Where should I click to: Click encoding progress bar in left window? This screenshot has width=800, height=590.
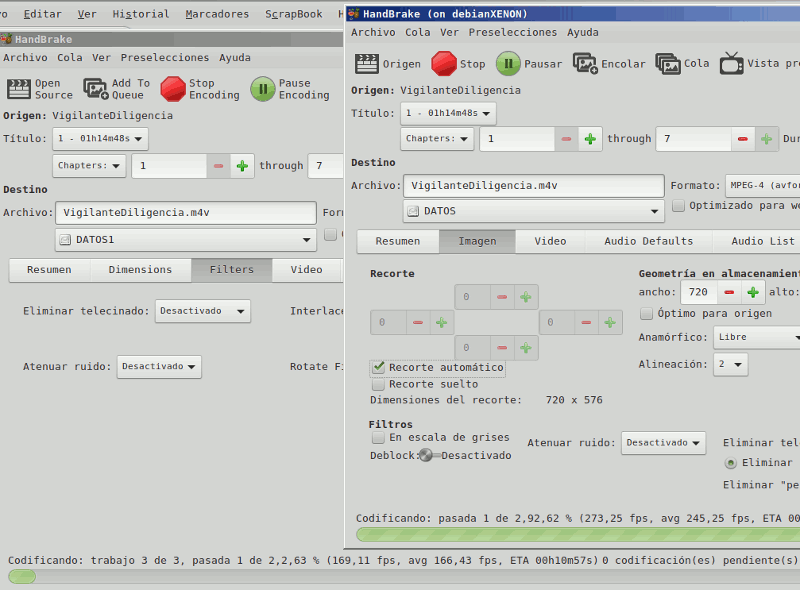(x=404, y=577)
